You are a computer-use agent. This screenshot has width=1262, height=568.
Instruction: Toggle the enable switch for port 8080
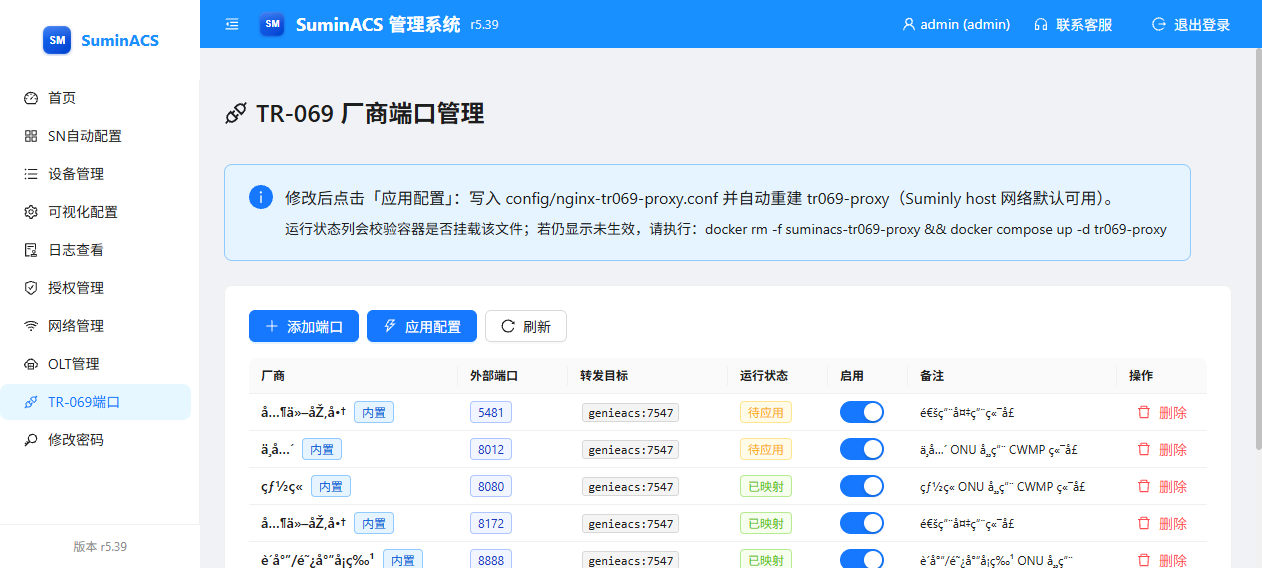pyautogui.click(x=862, y=486)
